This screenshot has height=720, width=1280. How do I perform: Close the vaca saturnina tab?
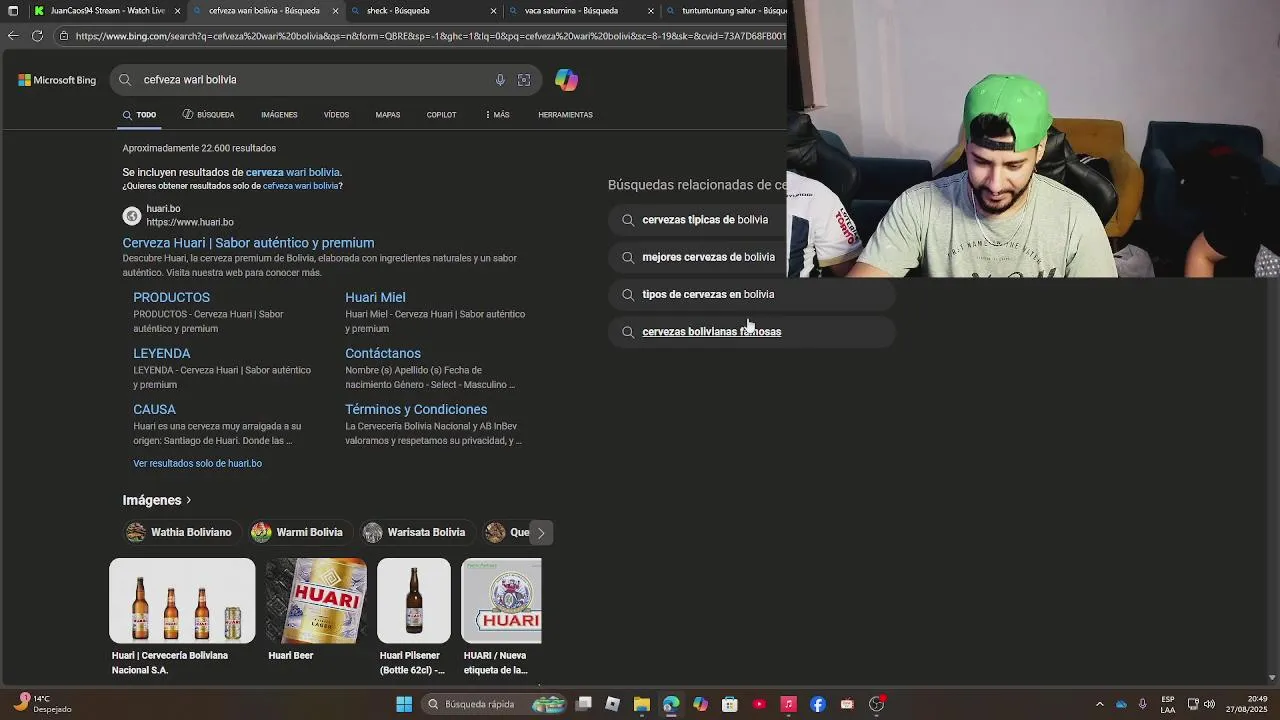click(651, 11)
